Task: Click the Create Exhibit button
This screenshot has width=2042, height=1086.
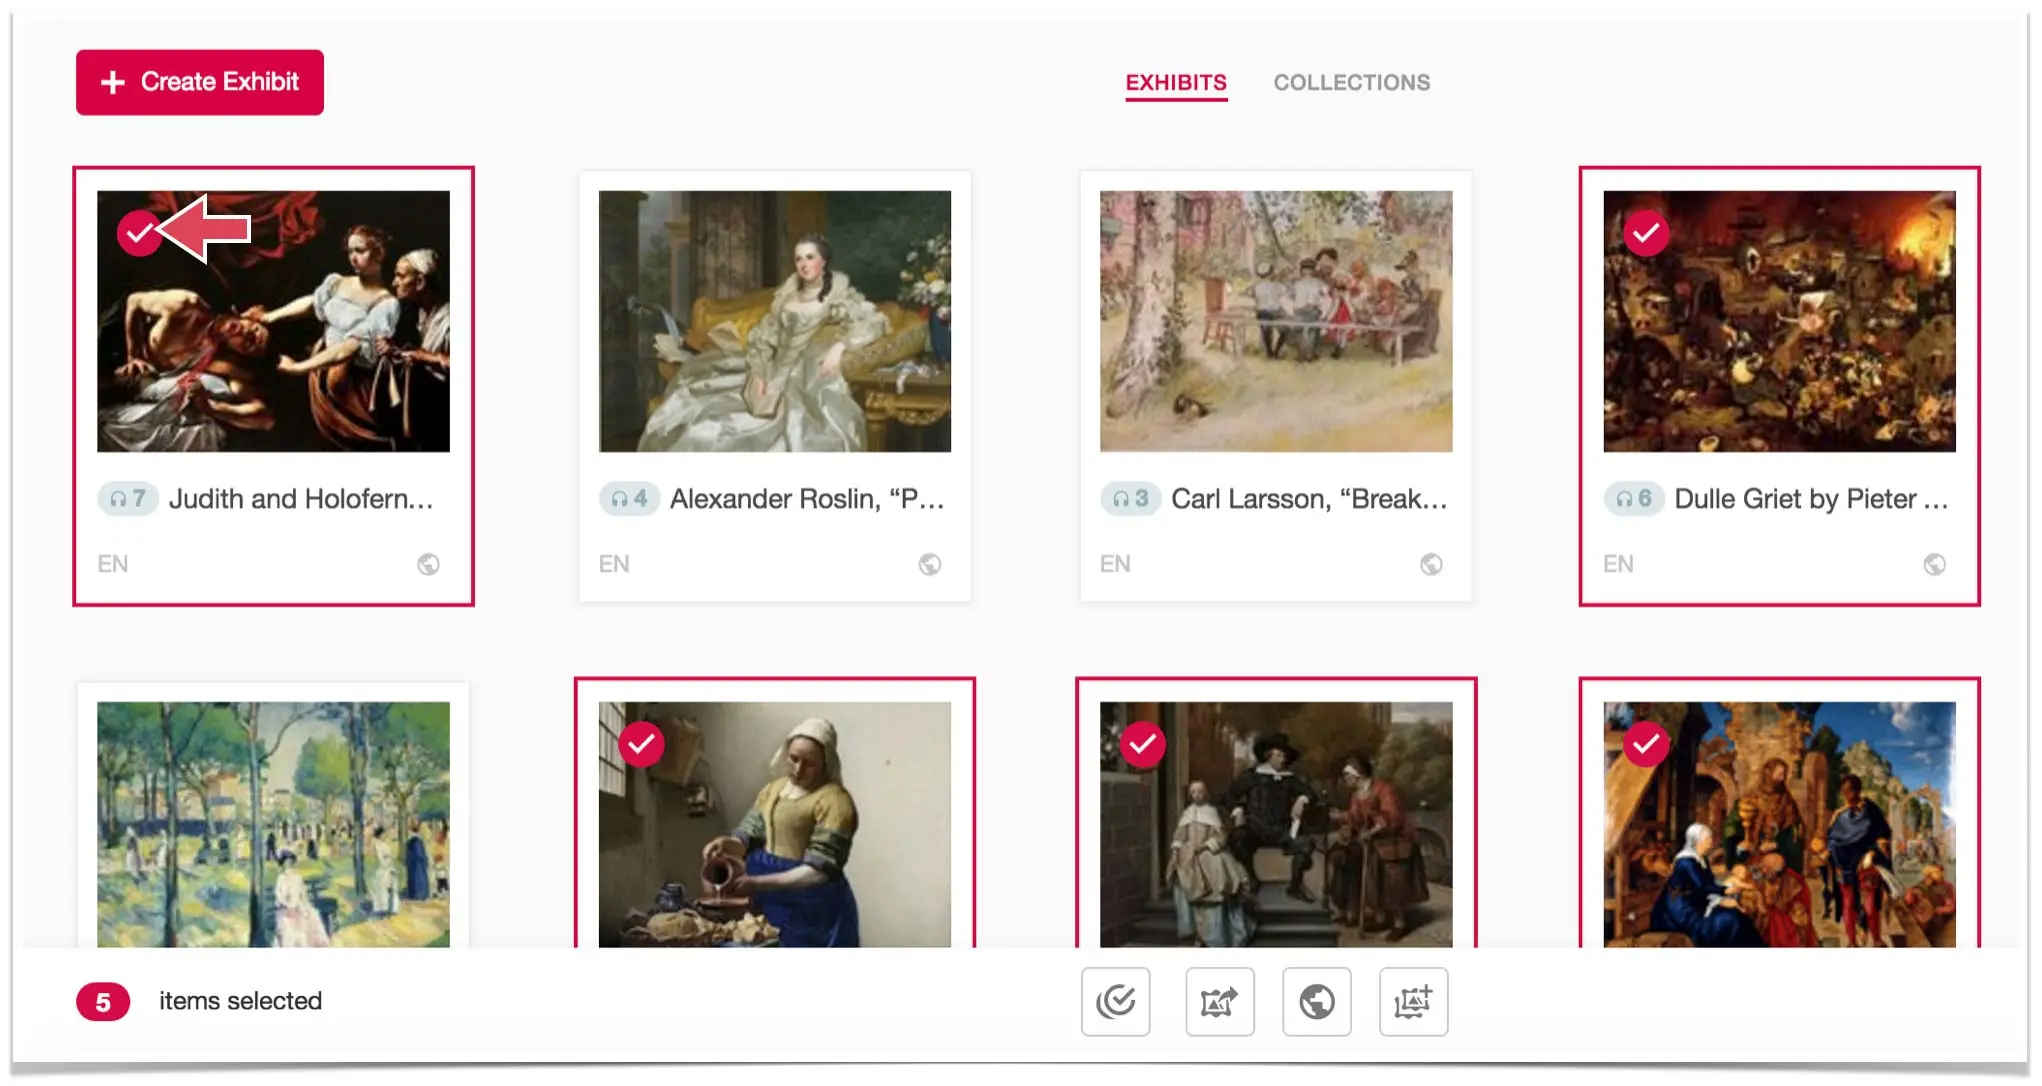Action: 200,82
